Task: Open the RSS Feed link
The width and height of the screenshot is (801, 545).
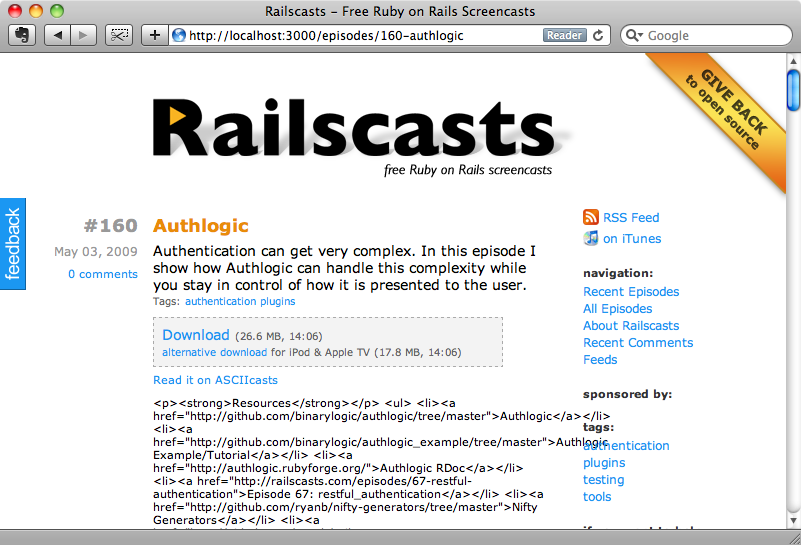Action: 631,218
